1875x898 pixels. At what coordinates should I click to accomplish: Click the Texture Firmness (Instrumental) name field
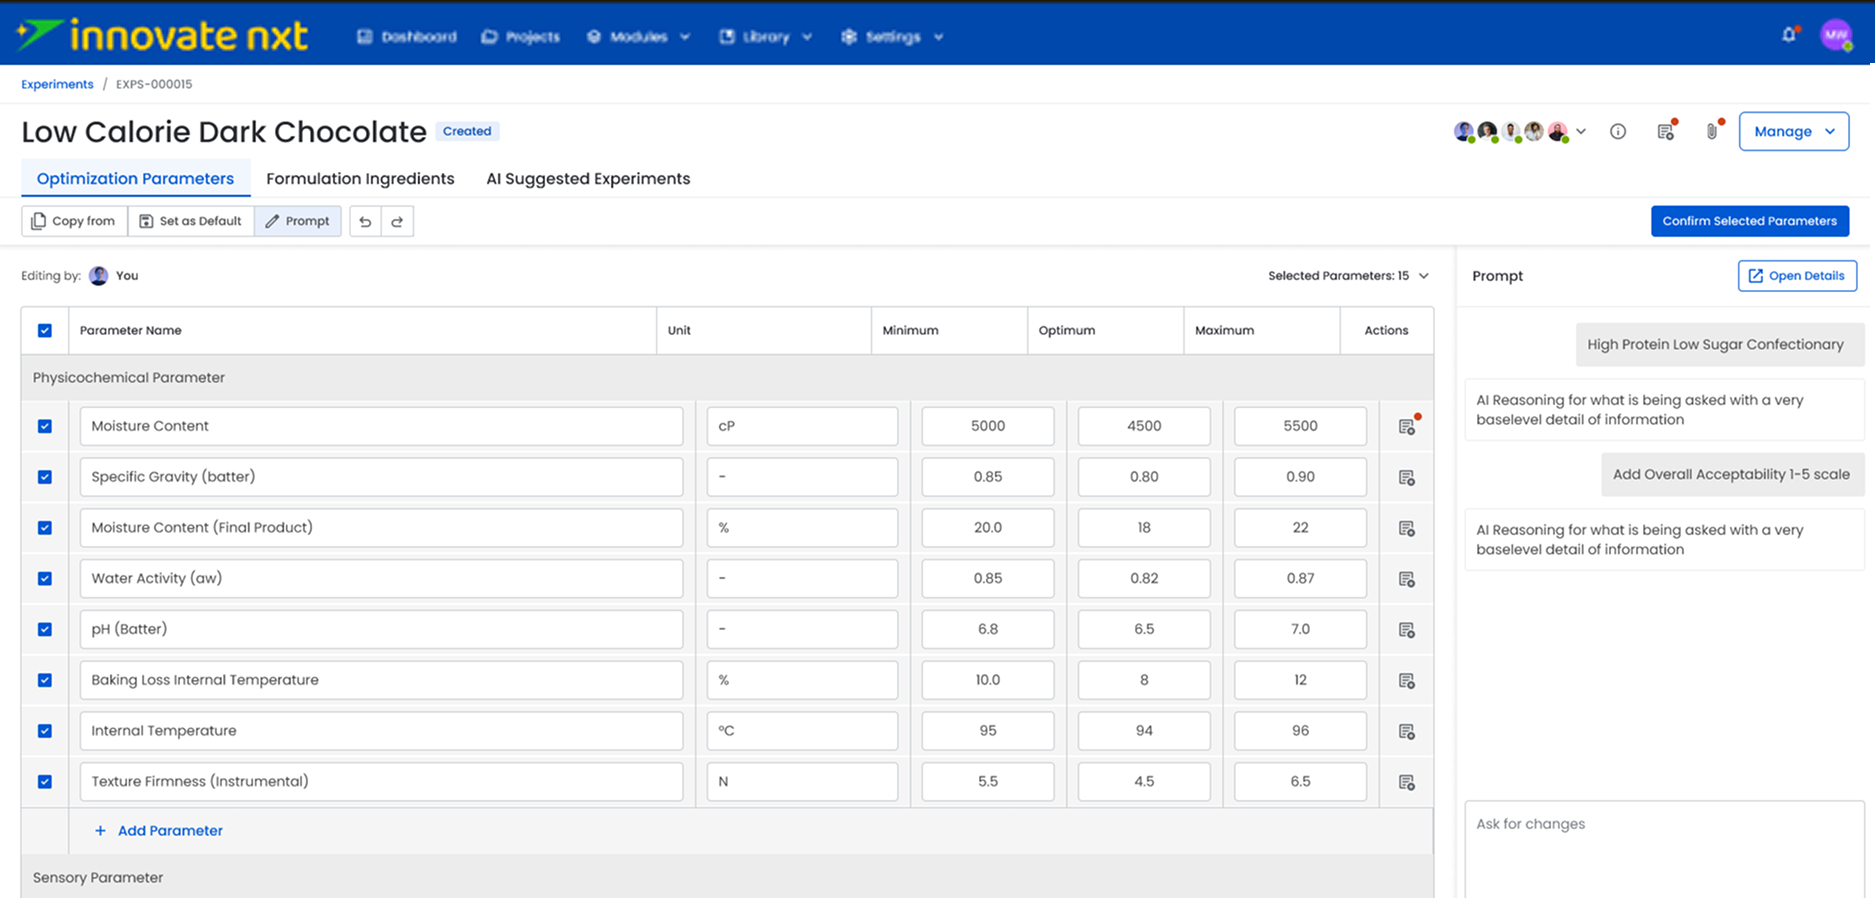pyautogui.click(x=381, y=782)
